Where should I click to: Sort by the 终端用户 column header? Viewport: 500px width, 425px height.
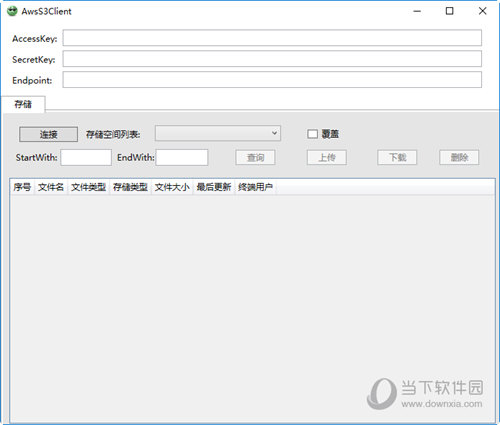[255, 187]
